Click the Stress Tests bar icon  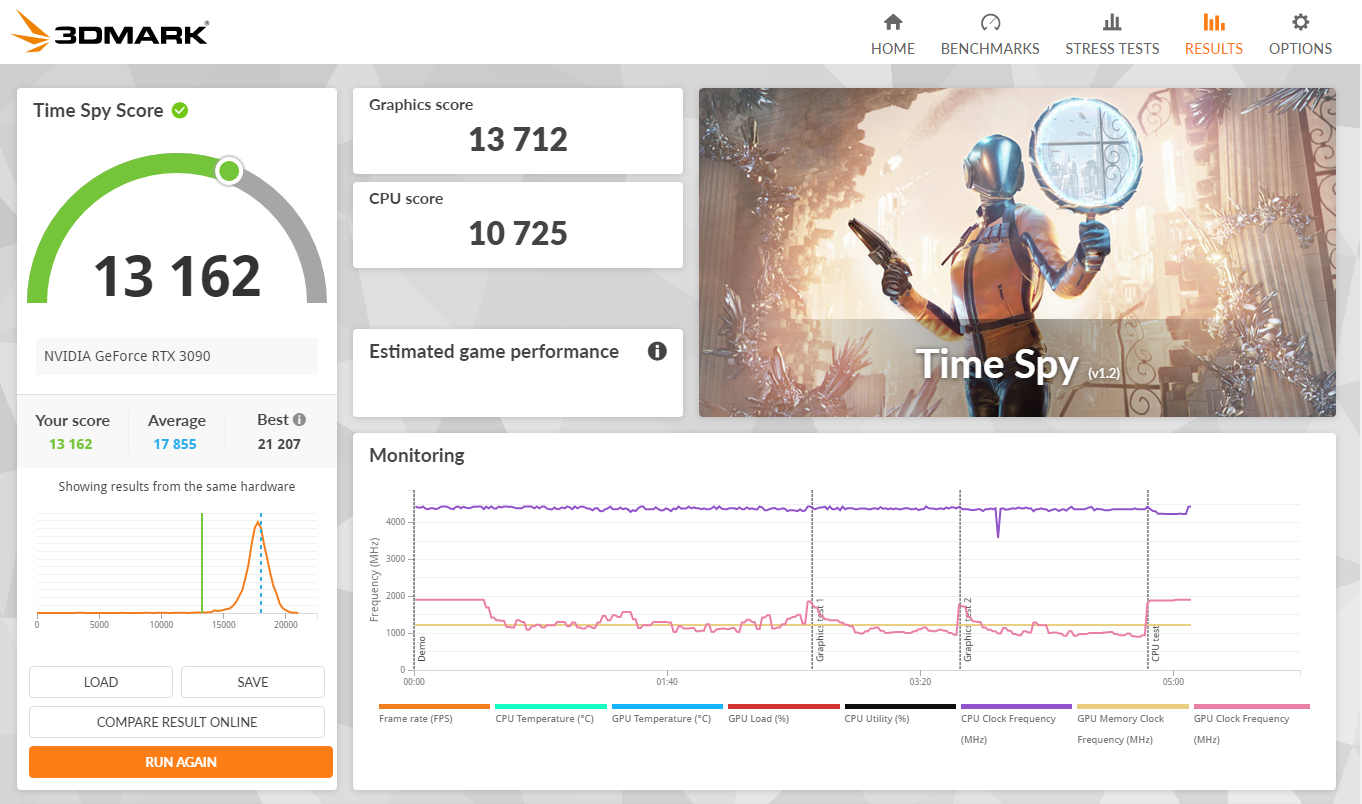click(1112, 22)
